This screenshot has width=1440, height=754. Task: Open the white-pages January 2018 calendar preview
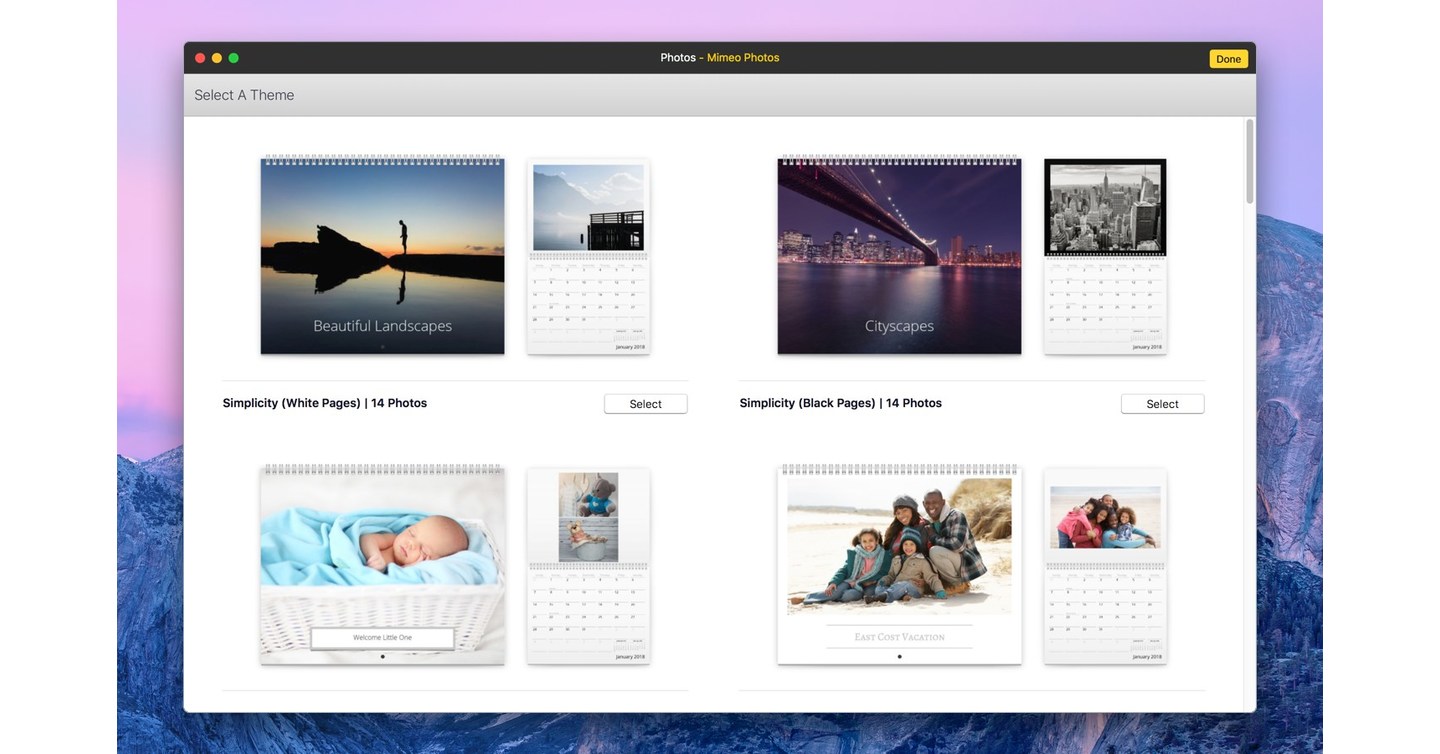(588, 256)
